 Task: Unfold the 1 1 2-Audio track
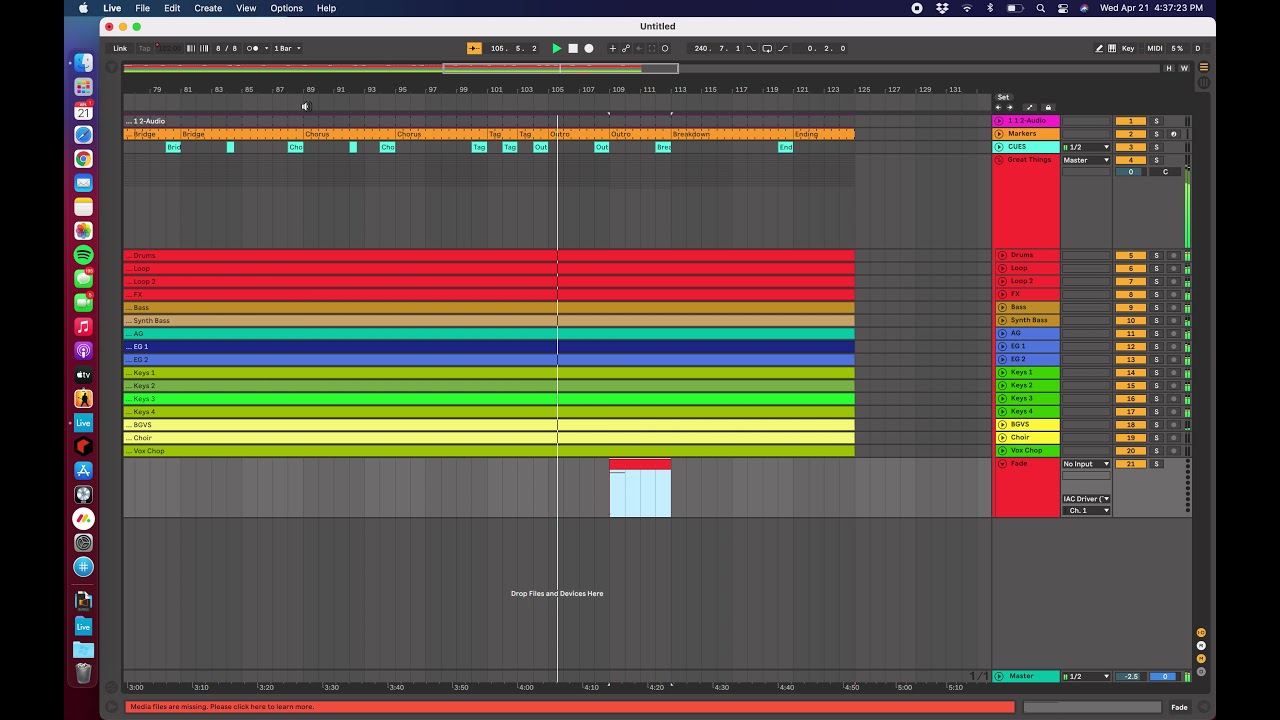pos(999,121)
